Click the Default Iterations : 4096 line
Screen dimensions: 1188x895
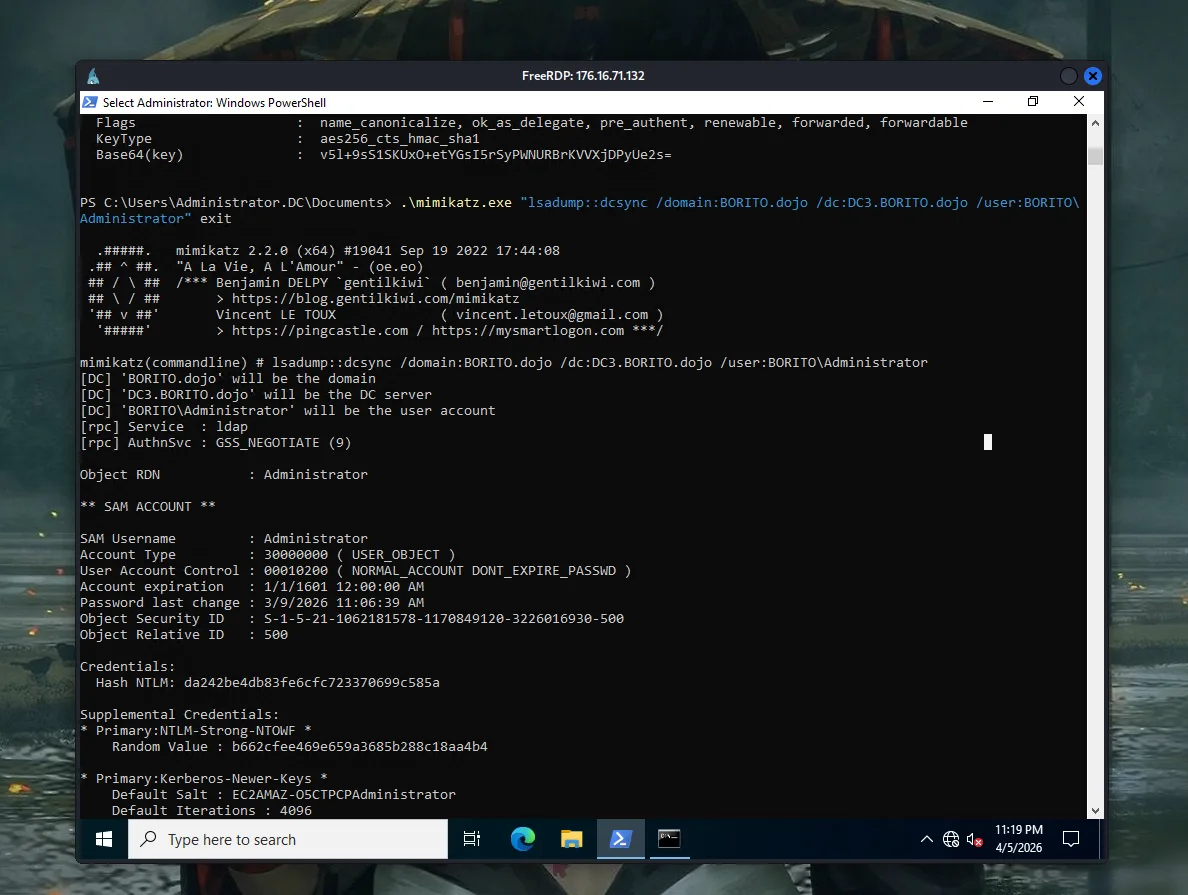[x=211, y=810]
